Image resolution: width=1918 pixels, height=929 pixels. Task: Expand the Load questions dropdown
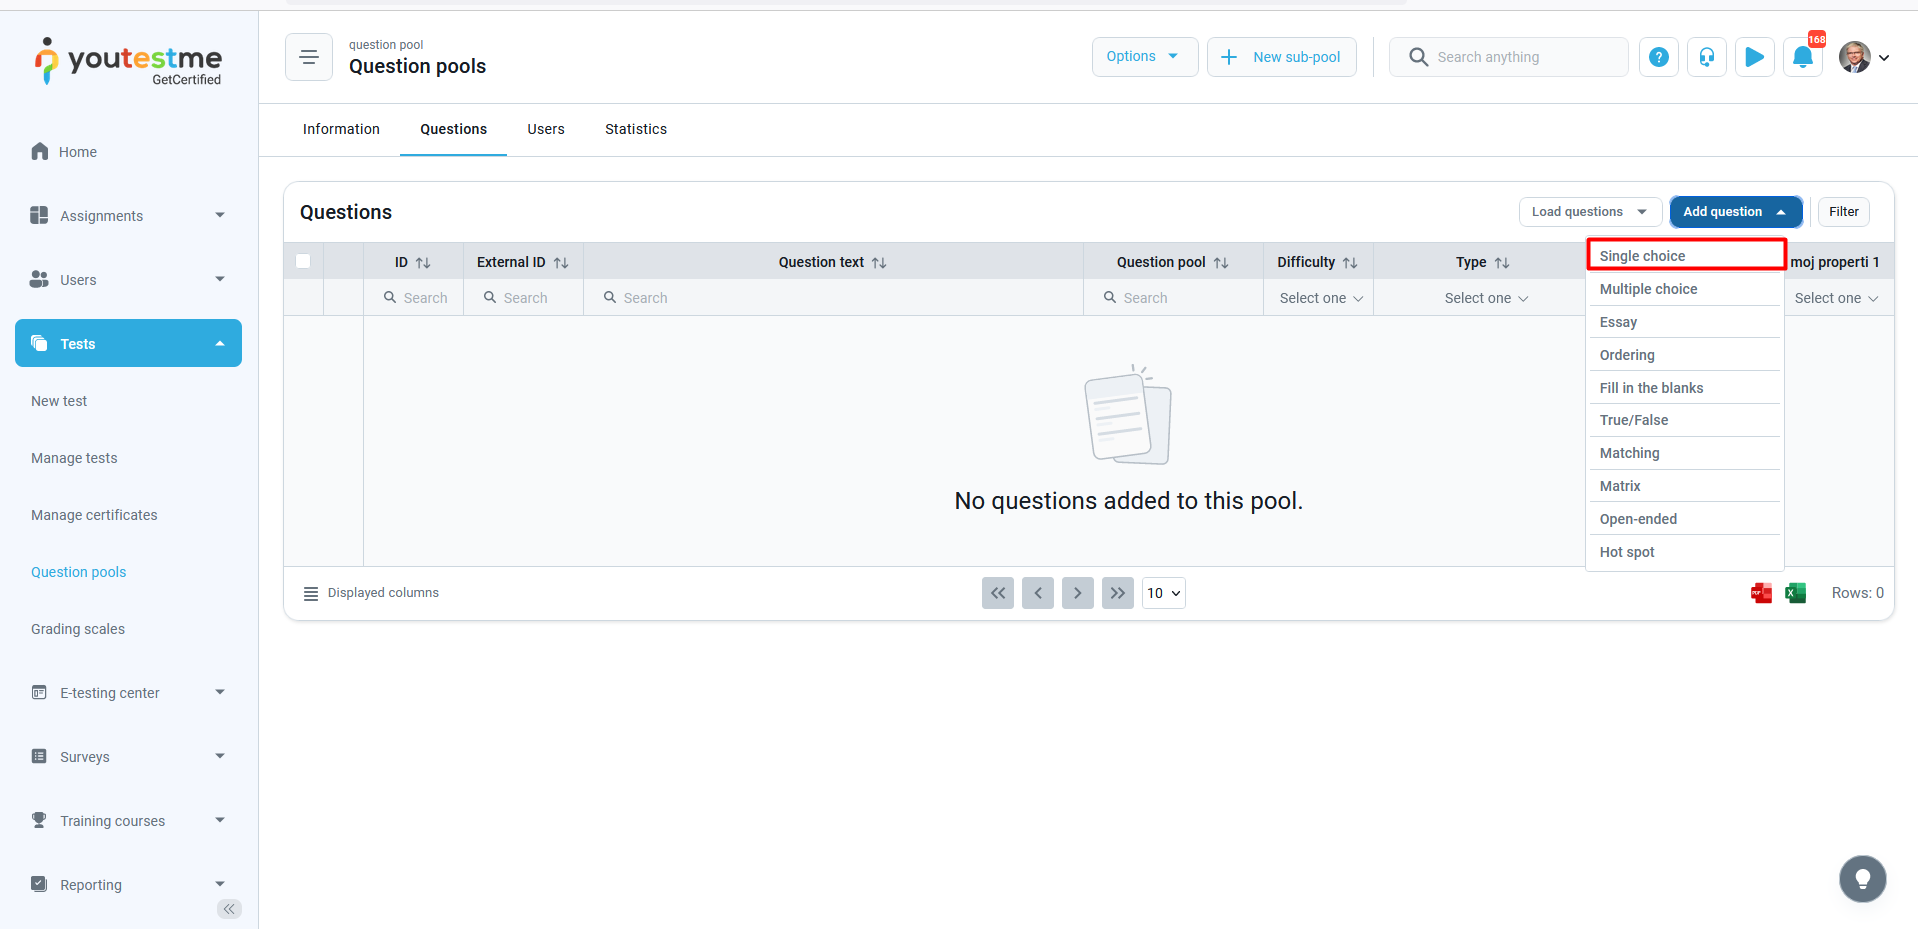point(1589,212)
